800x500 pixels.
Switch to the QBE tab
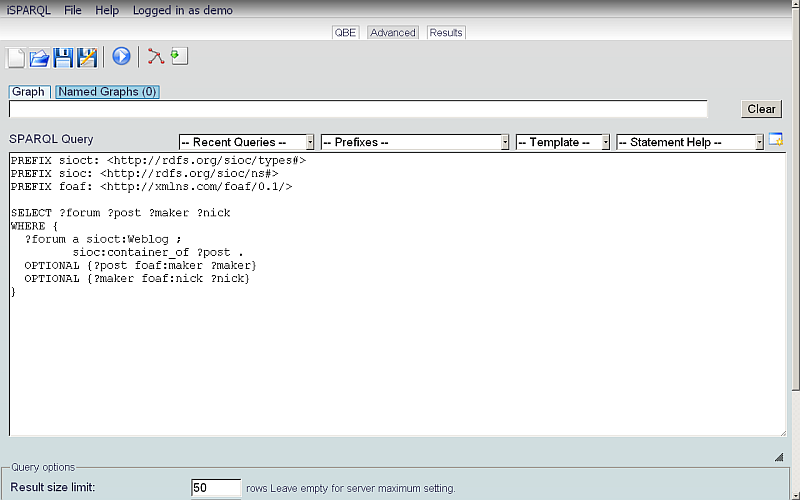click(345, 33)
